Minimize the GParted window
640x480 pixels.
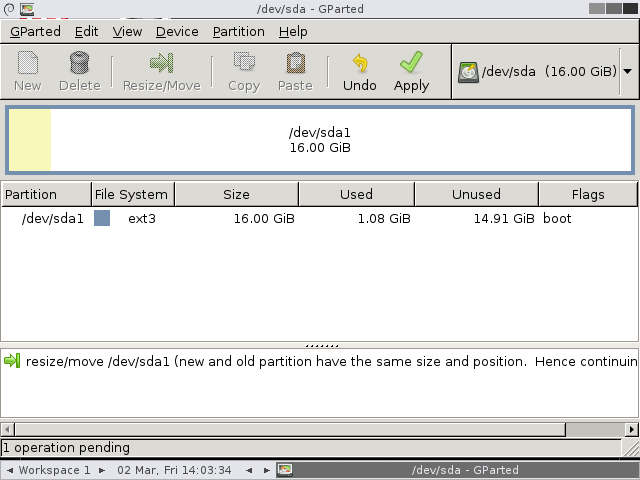click(x=597, y=9)
